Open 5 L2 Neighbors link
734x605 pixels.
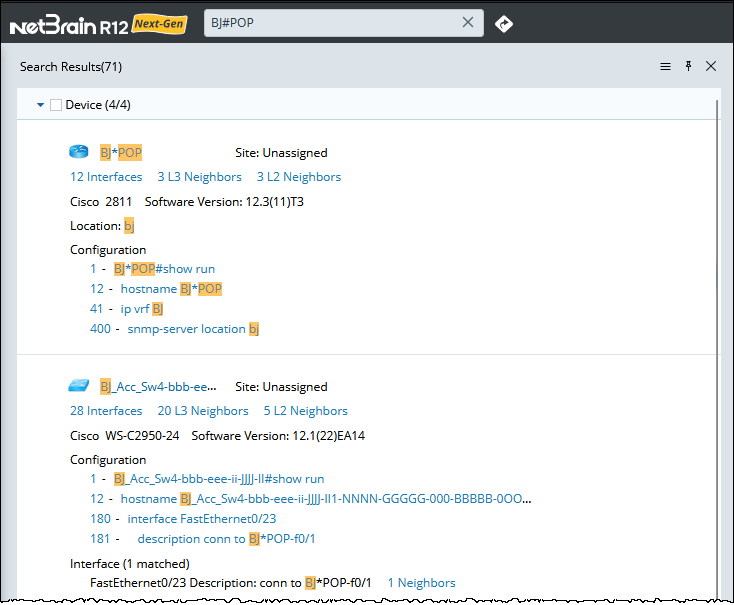[x=305, y=411]
